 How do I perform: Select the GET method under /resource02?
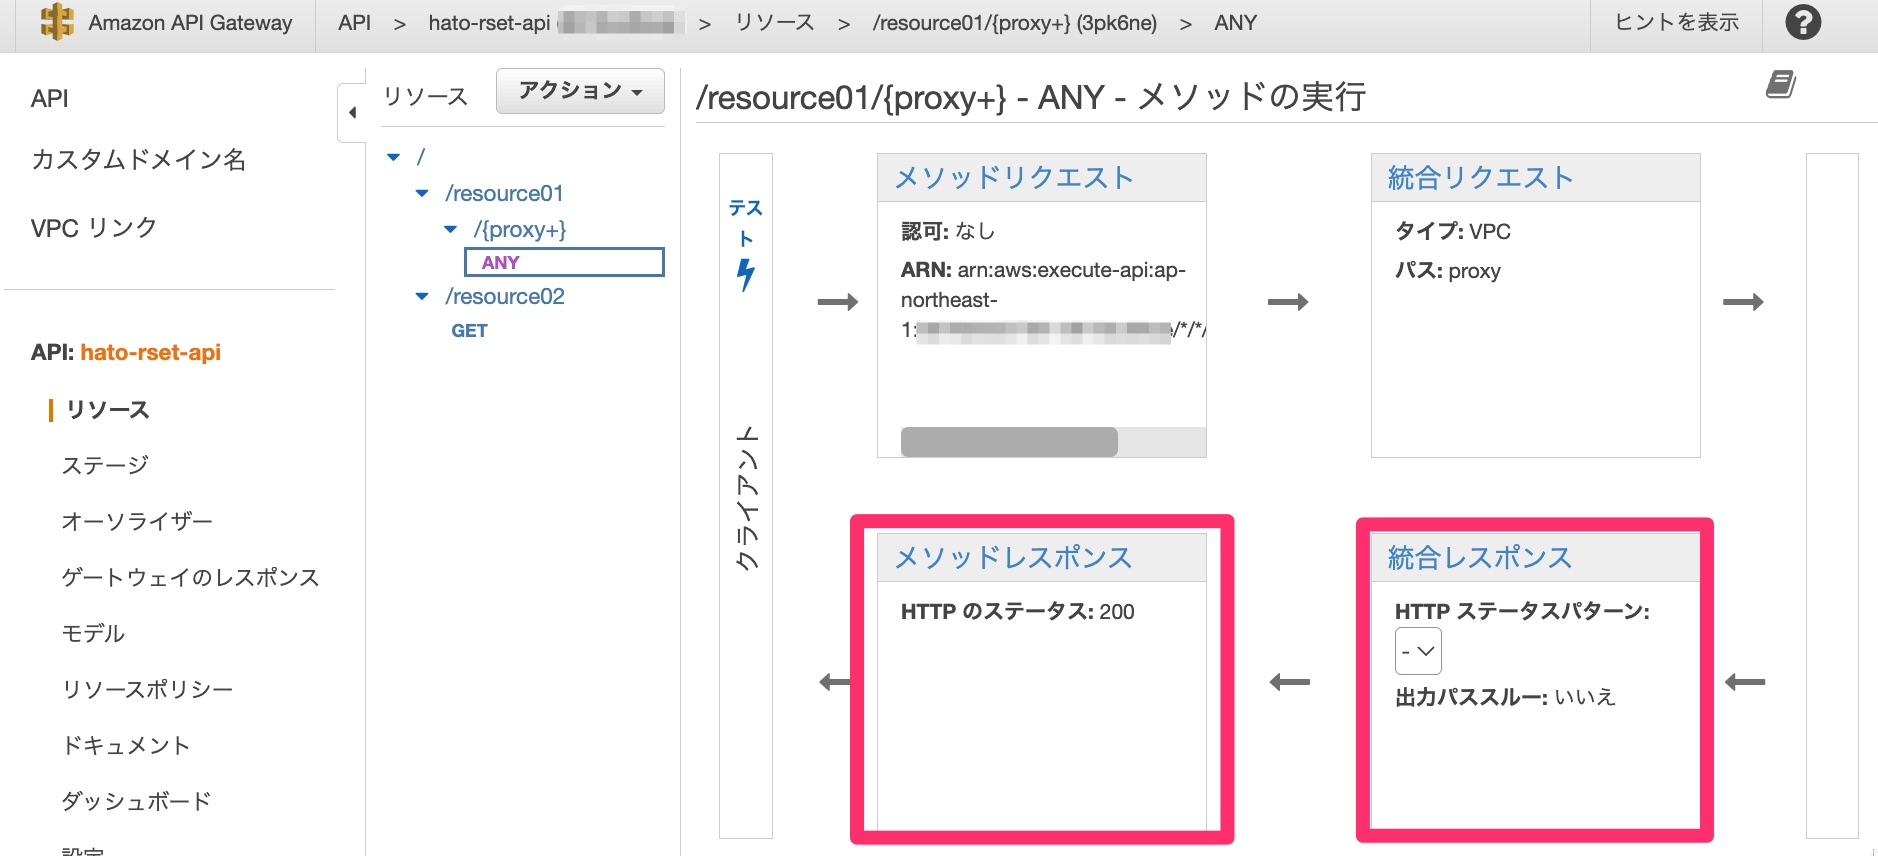point(469,331)
